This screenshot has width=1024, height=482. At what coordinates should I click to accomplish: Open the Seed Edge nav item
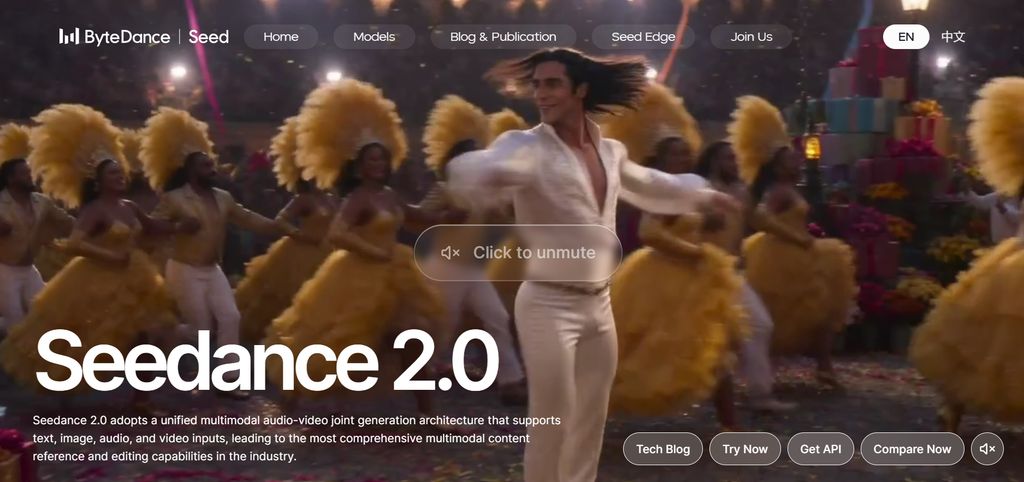[643, 37]
